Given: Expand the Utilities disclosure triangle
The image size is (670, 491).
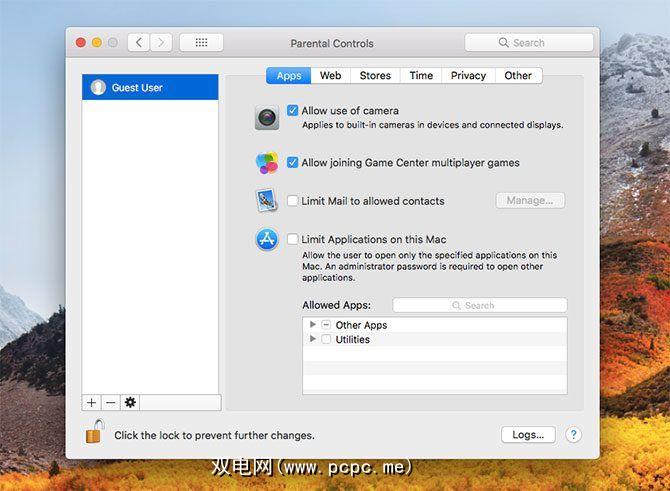Looking at the screenshot, I should click(x=312, y=338).
